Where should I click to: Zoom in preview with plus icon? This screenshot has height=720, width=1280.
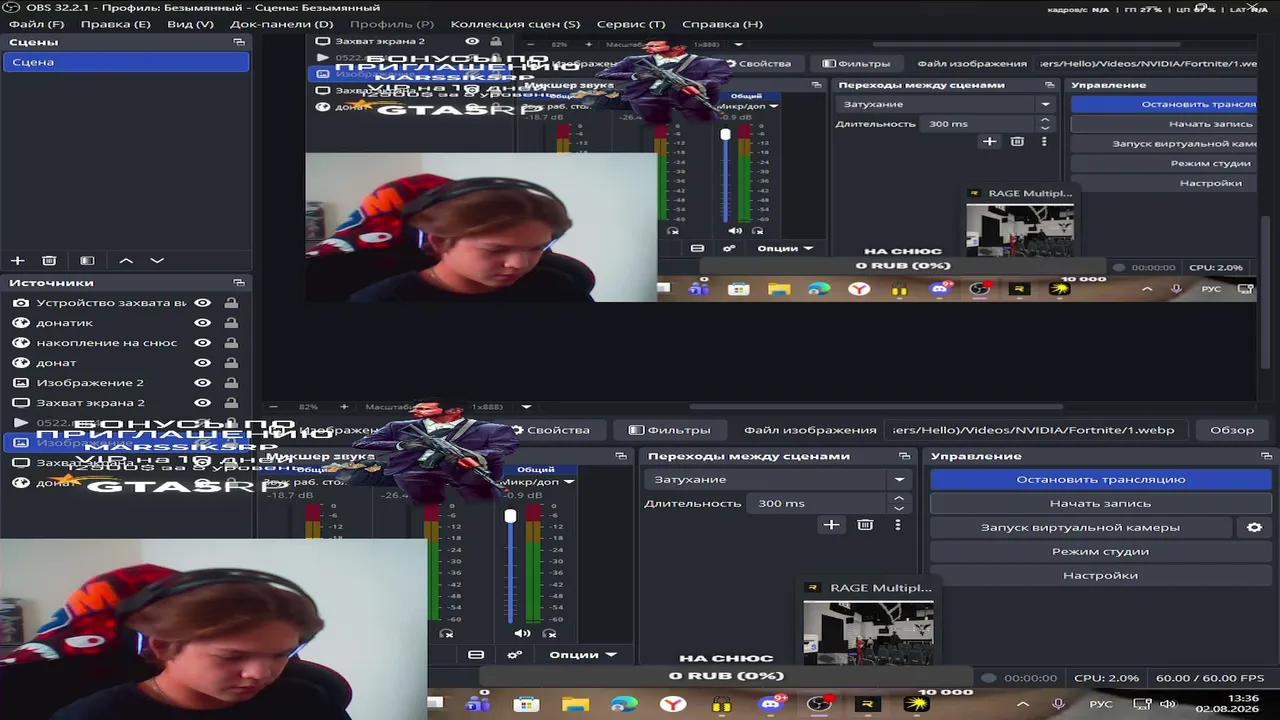(344, 407)
